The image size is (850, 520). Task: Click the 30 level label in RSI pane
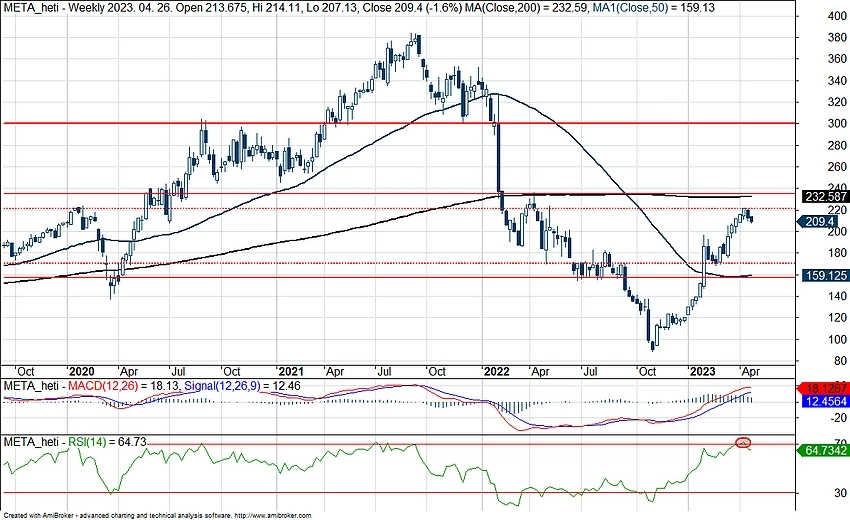pyautogui.click(x=840, y=493)
